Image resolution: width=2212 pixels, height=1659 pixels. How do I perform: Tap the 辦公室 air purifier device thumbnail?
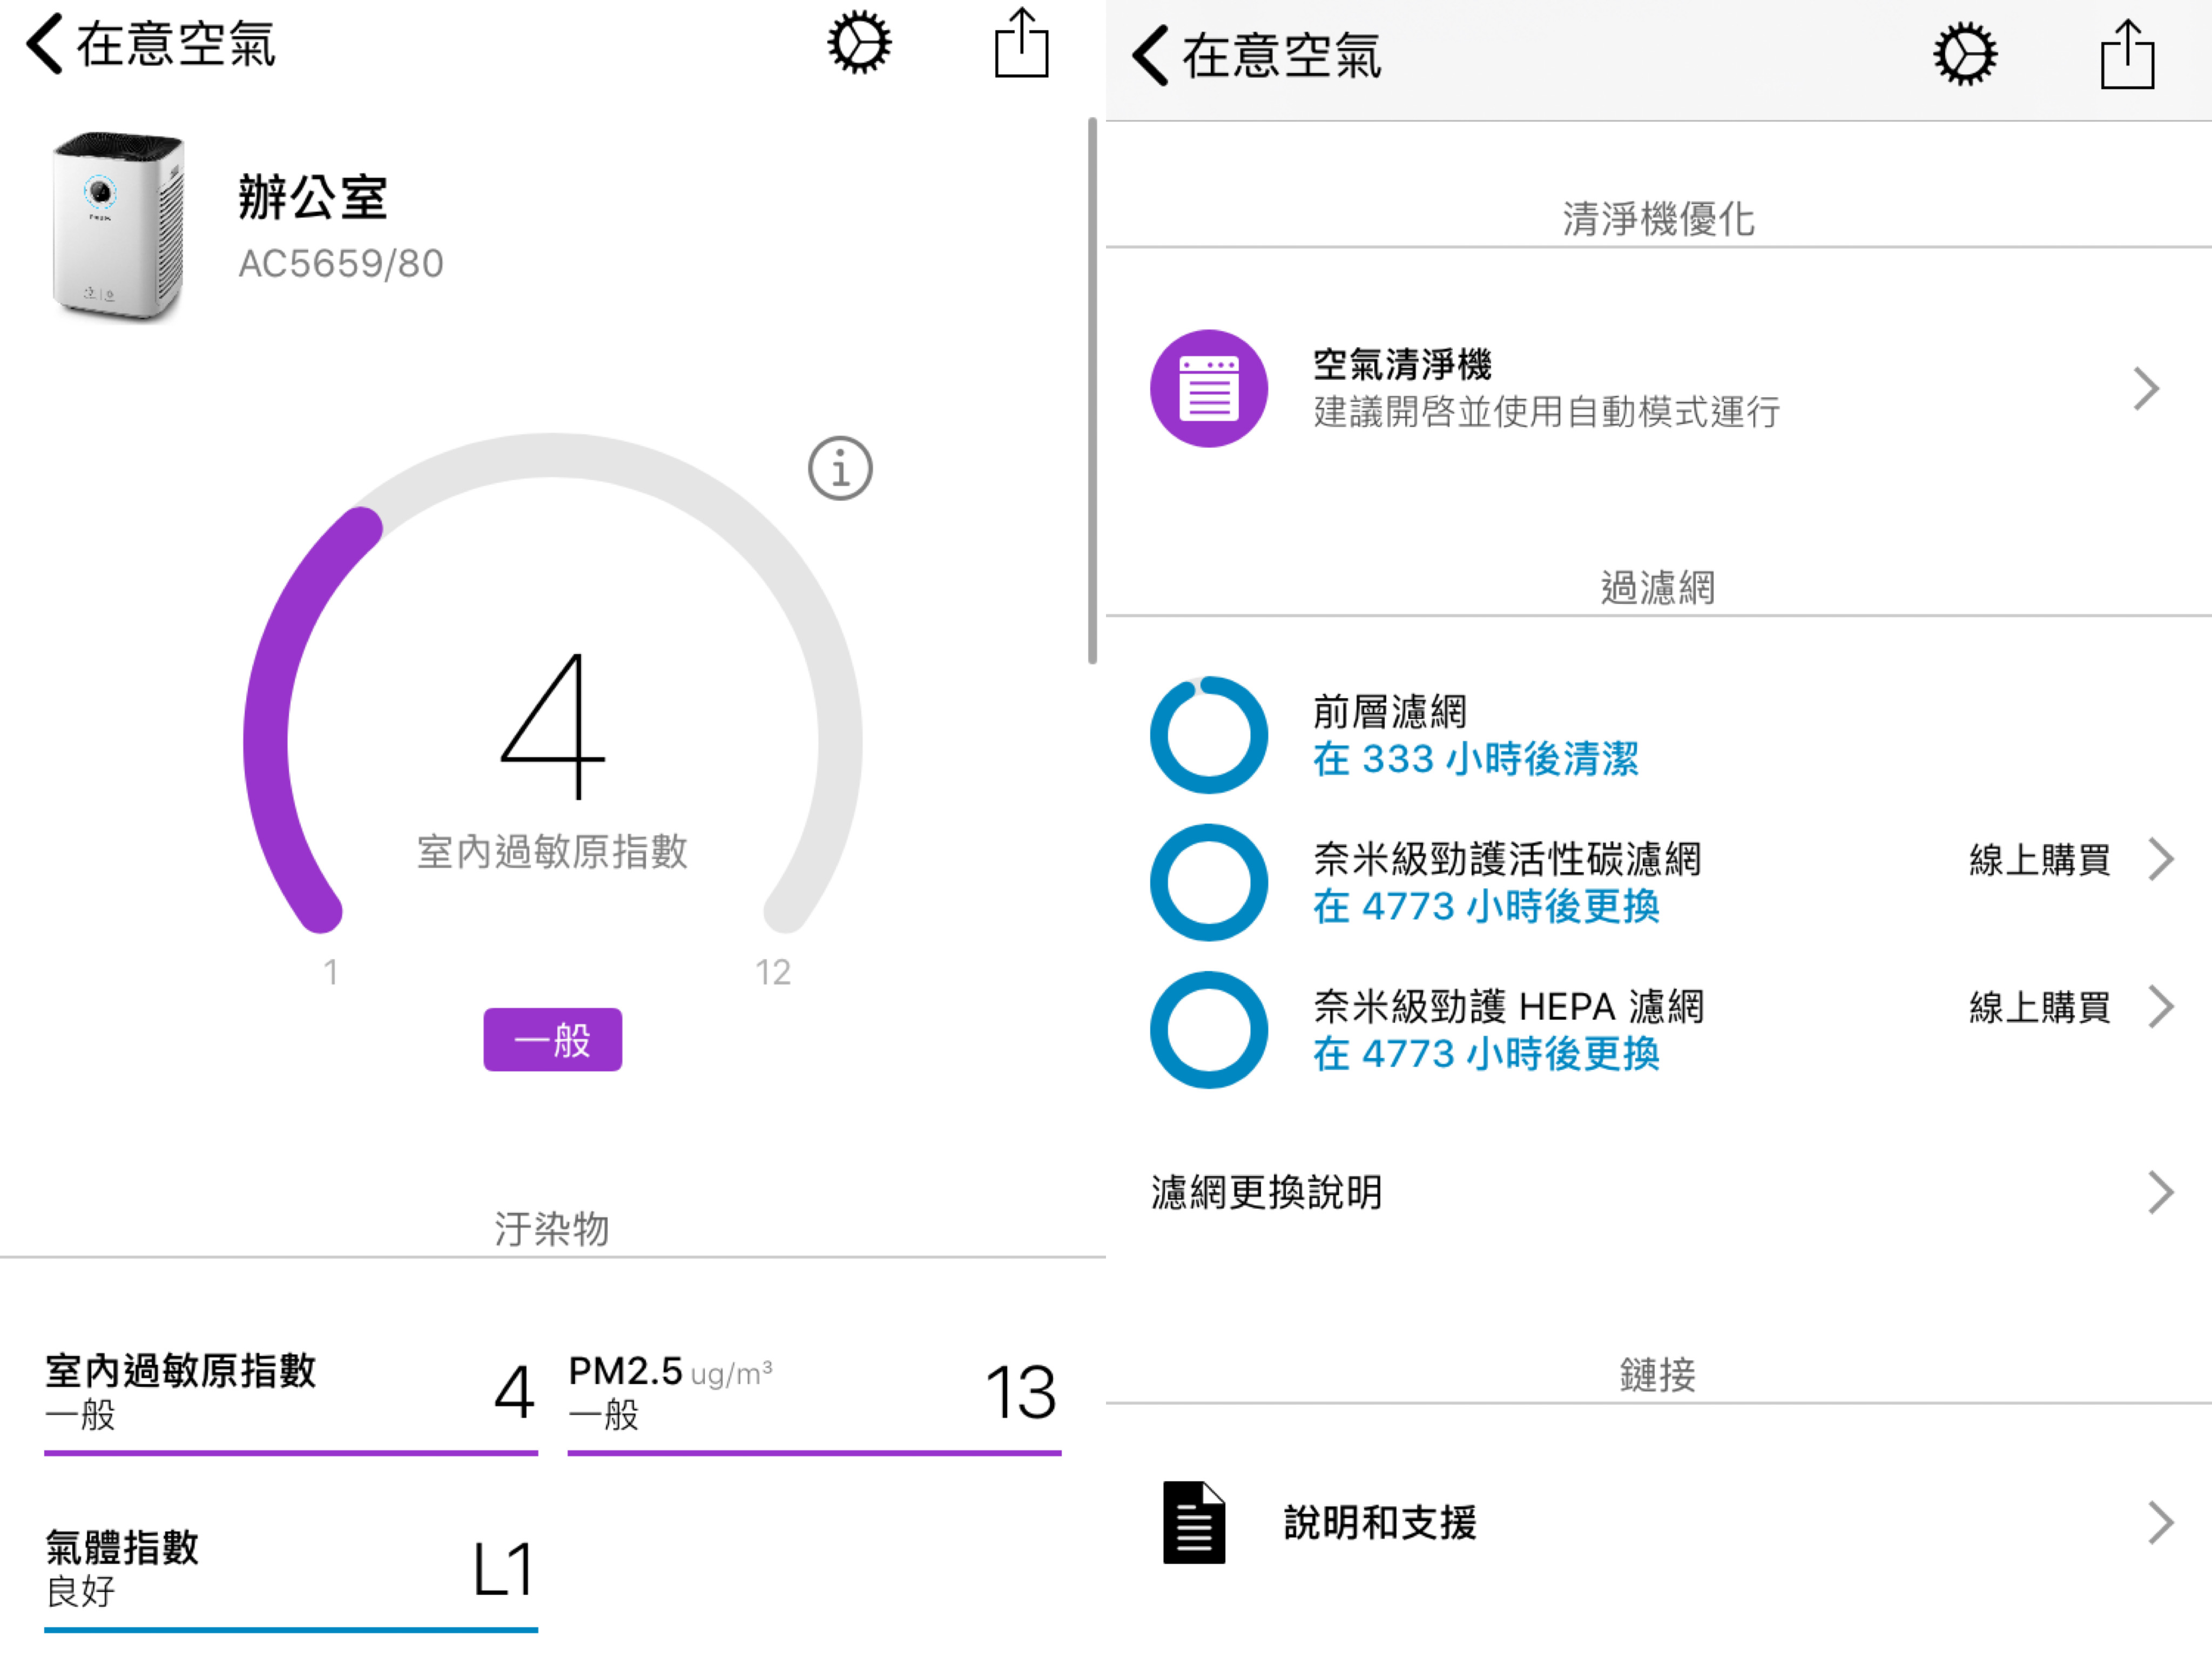click(x=118, y=226)
